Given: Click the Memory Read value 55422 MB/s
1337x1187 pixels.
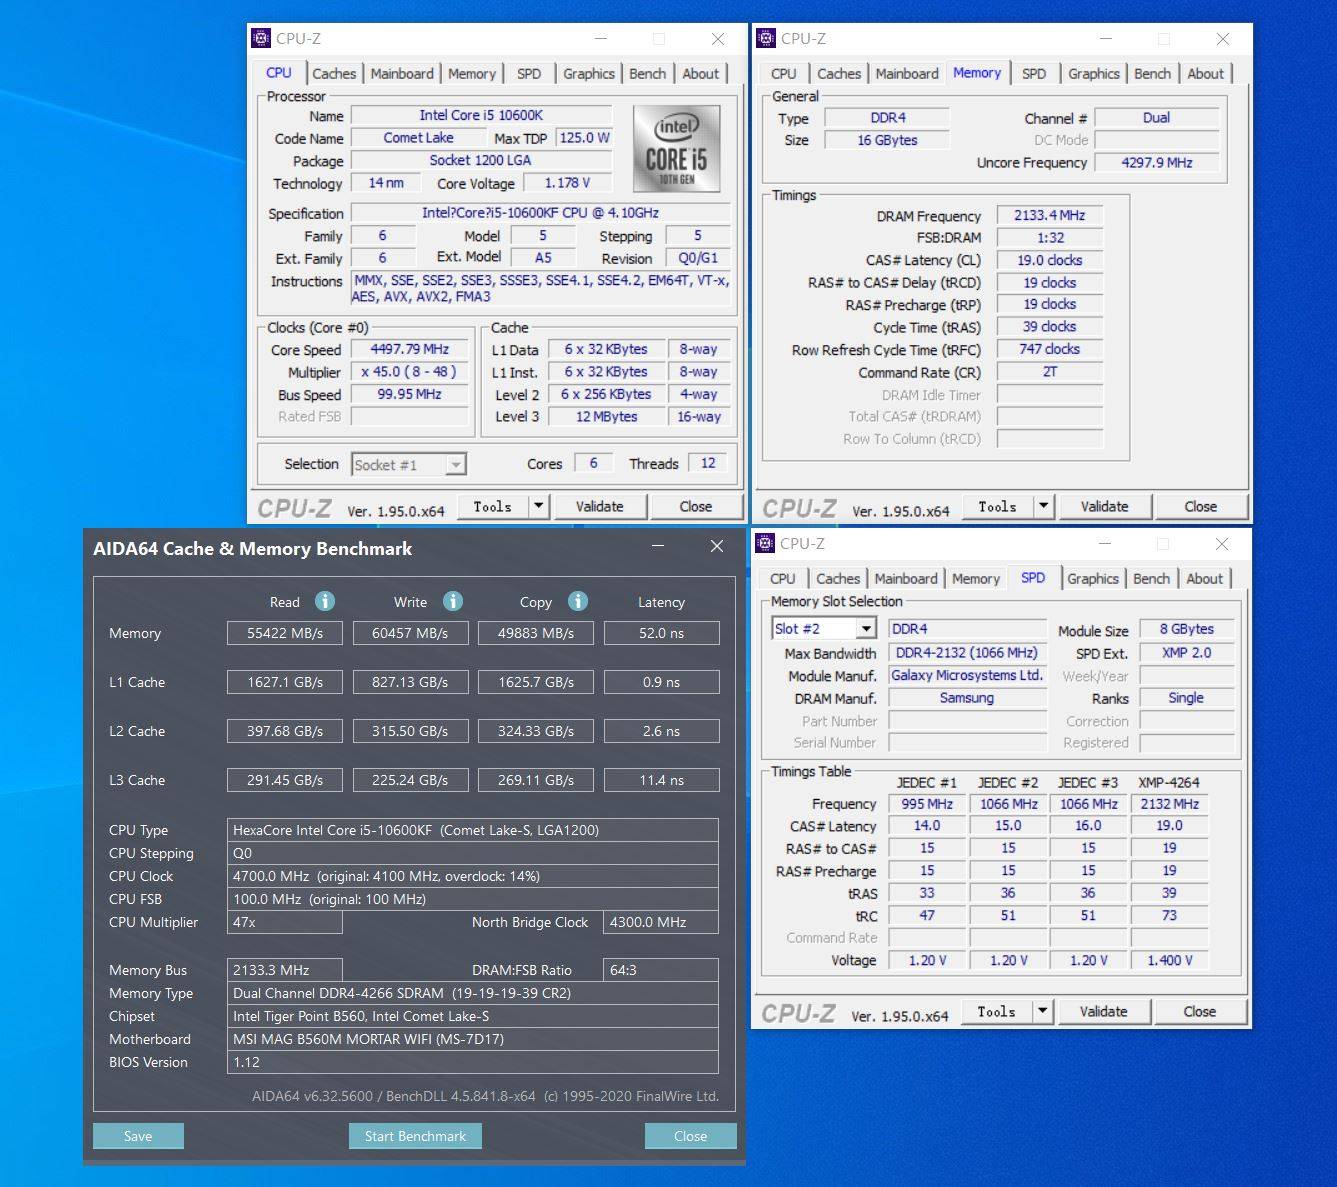Looking at the screenshot, I should pos(285,633).
